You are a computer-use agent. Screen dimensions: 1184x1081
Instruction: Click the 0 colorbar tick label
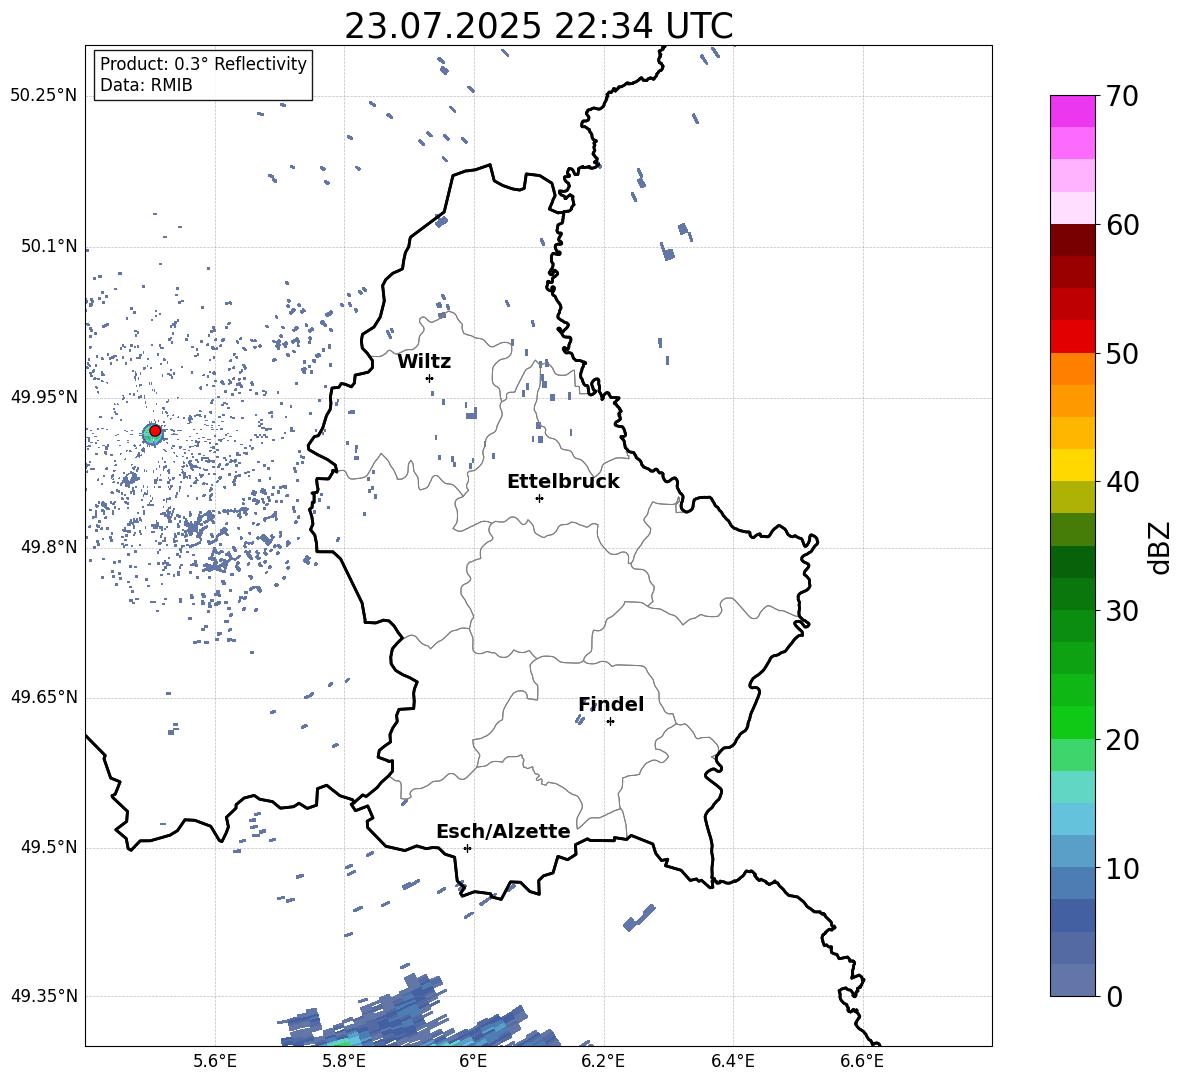[x=1114, y=997]
